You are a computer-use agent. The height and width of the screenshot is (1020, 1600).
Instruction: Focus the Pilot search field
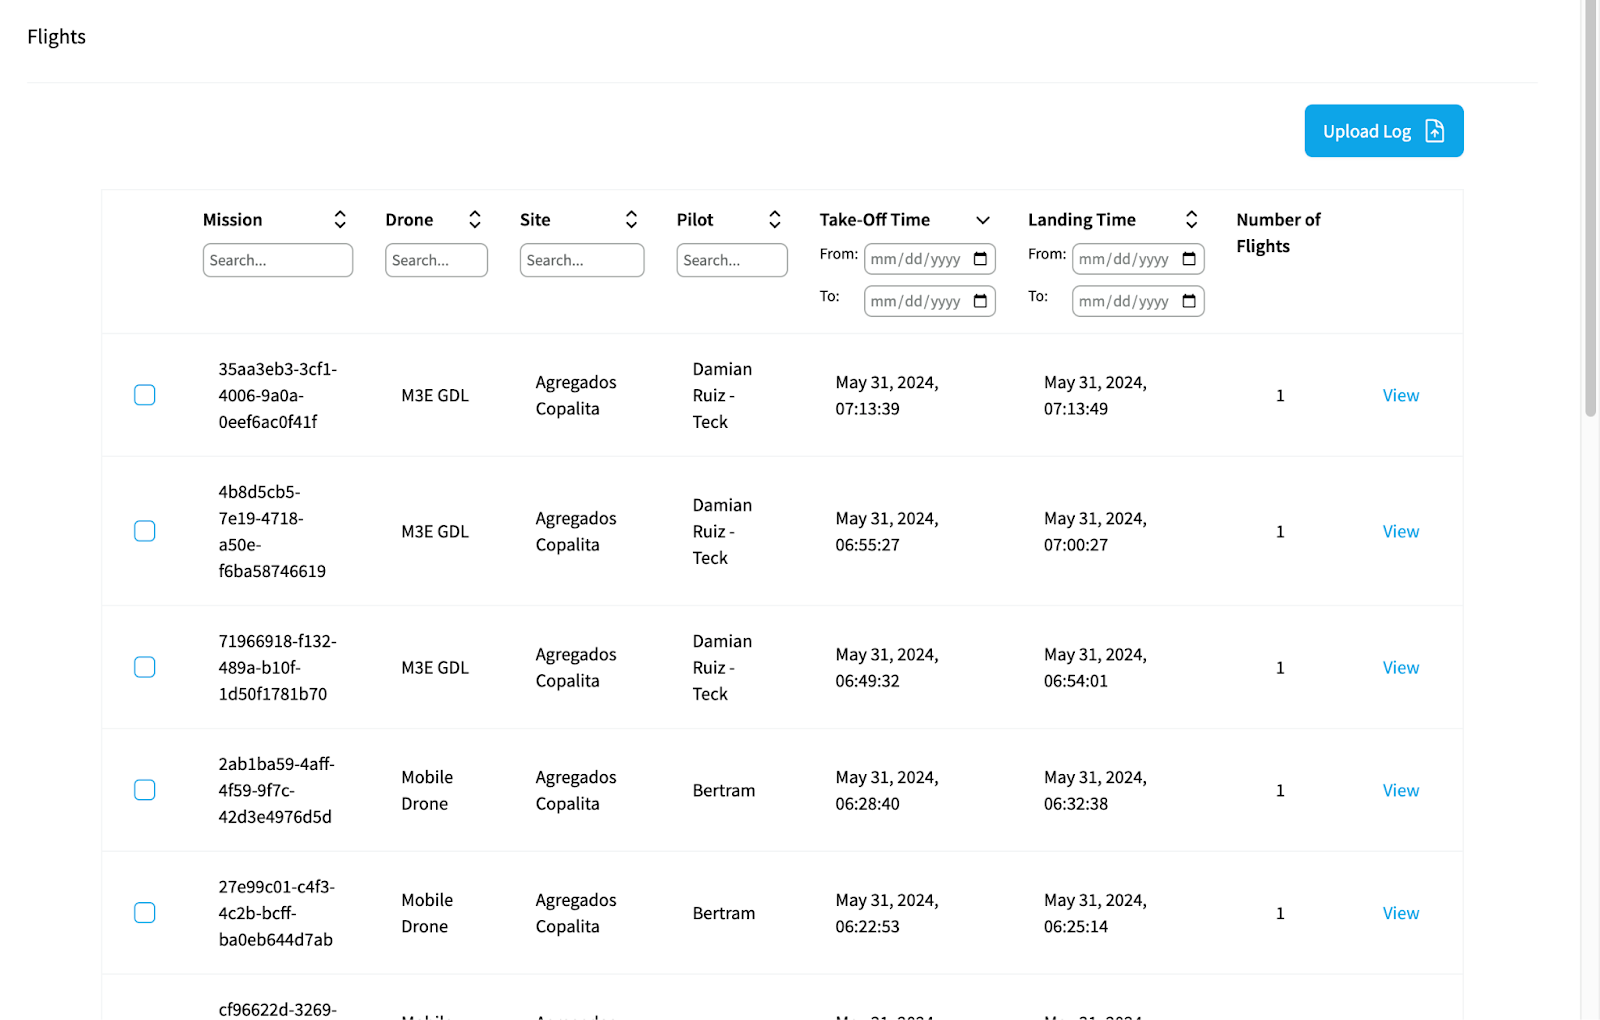click(732, 260)
